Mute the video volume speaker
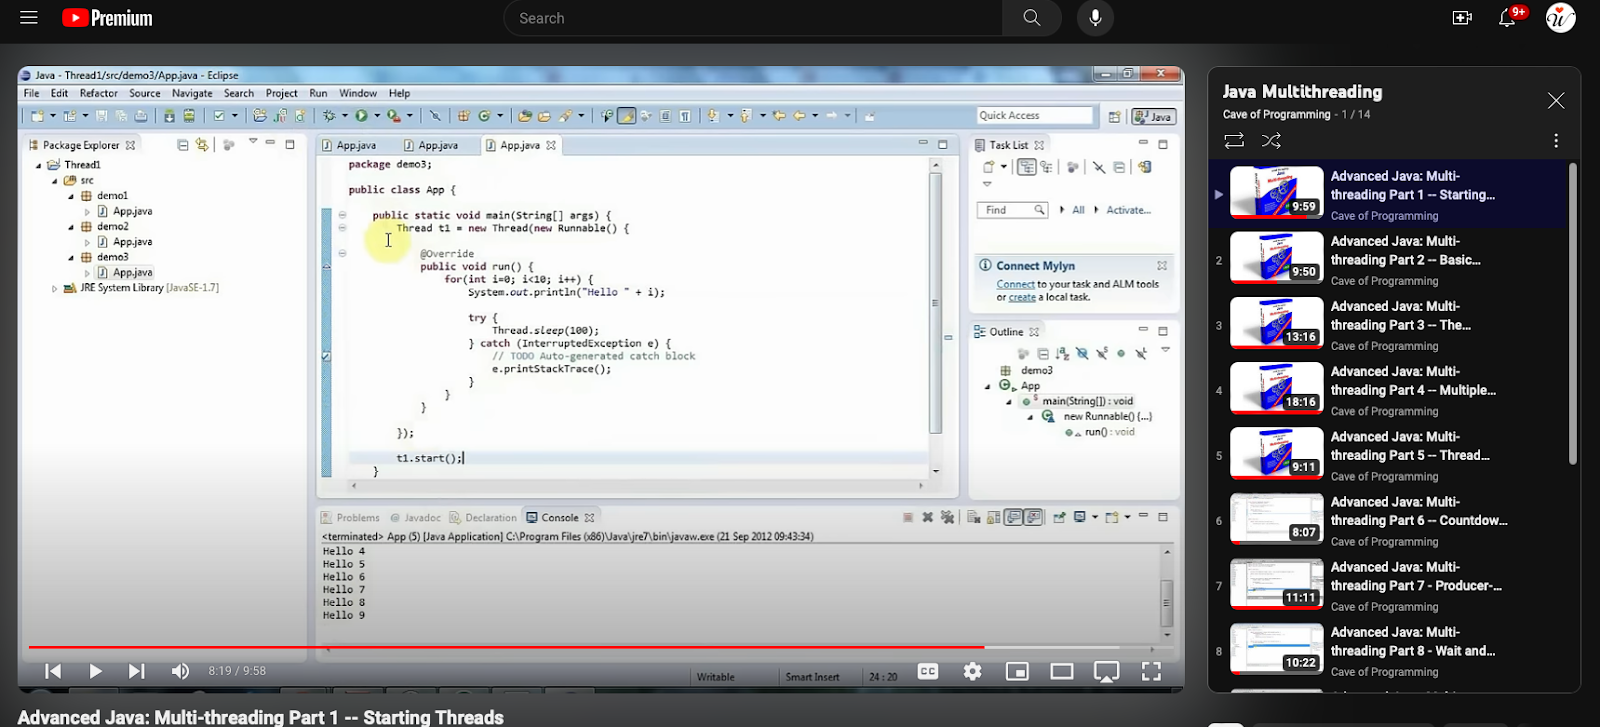The image size is (1600, 727). pos(180,671)
